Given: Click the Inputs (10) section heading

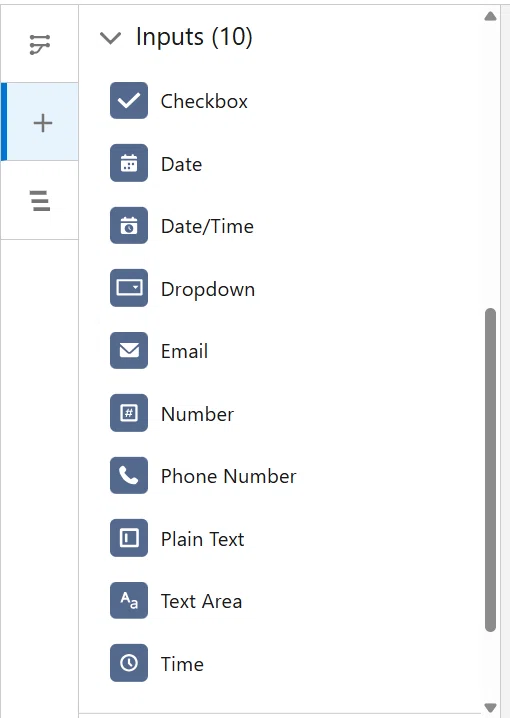Looking at the screenshot, I should [194, 37].
